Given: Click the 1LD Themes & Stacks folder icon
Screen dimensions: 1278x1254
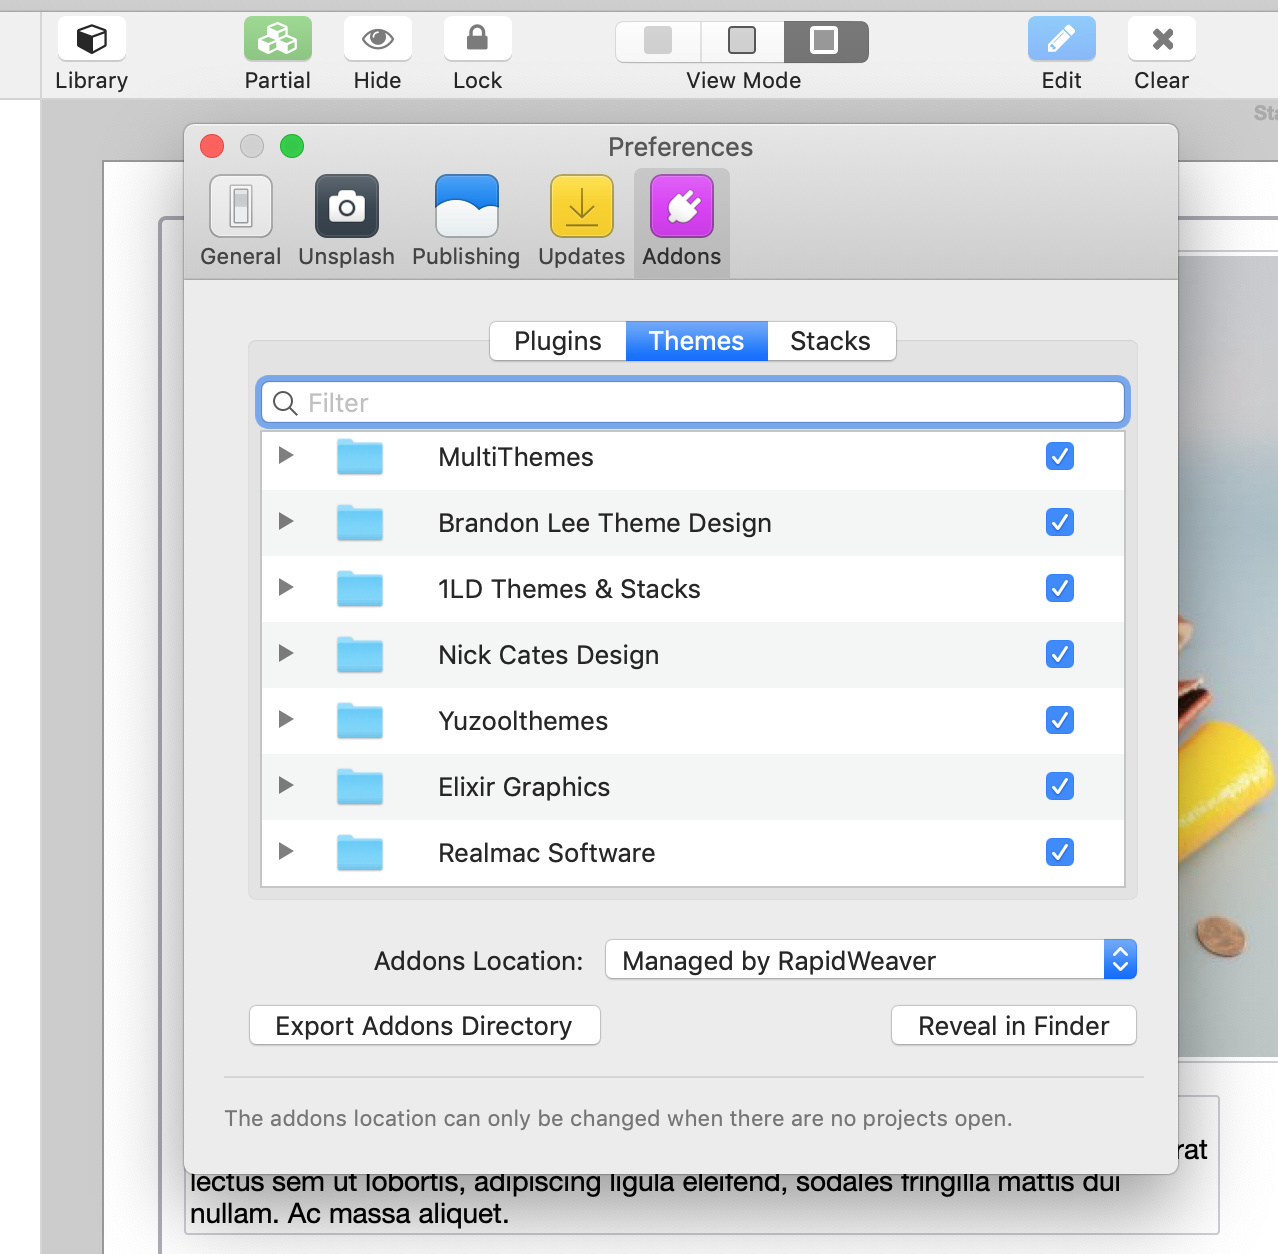Looking at the screenshot, I should pos(360,588).
